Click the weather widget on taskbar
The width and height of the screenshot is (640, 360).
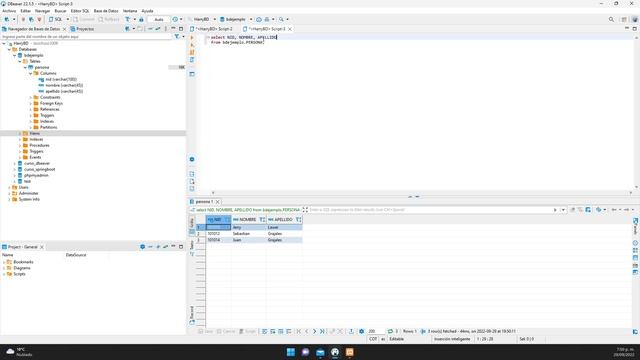[19, 352]
